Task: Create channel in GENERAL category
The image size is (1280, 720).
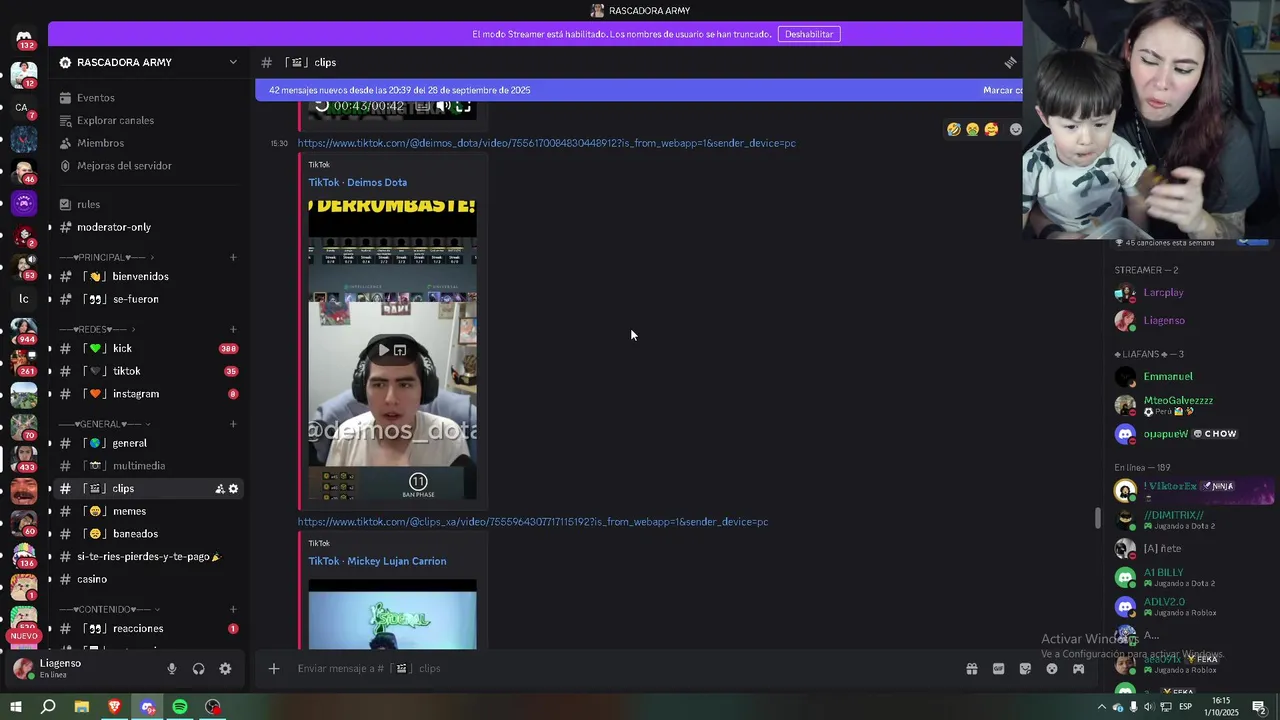Action: pos(233,424)
